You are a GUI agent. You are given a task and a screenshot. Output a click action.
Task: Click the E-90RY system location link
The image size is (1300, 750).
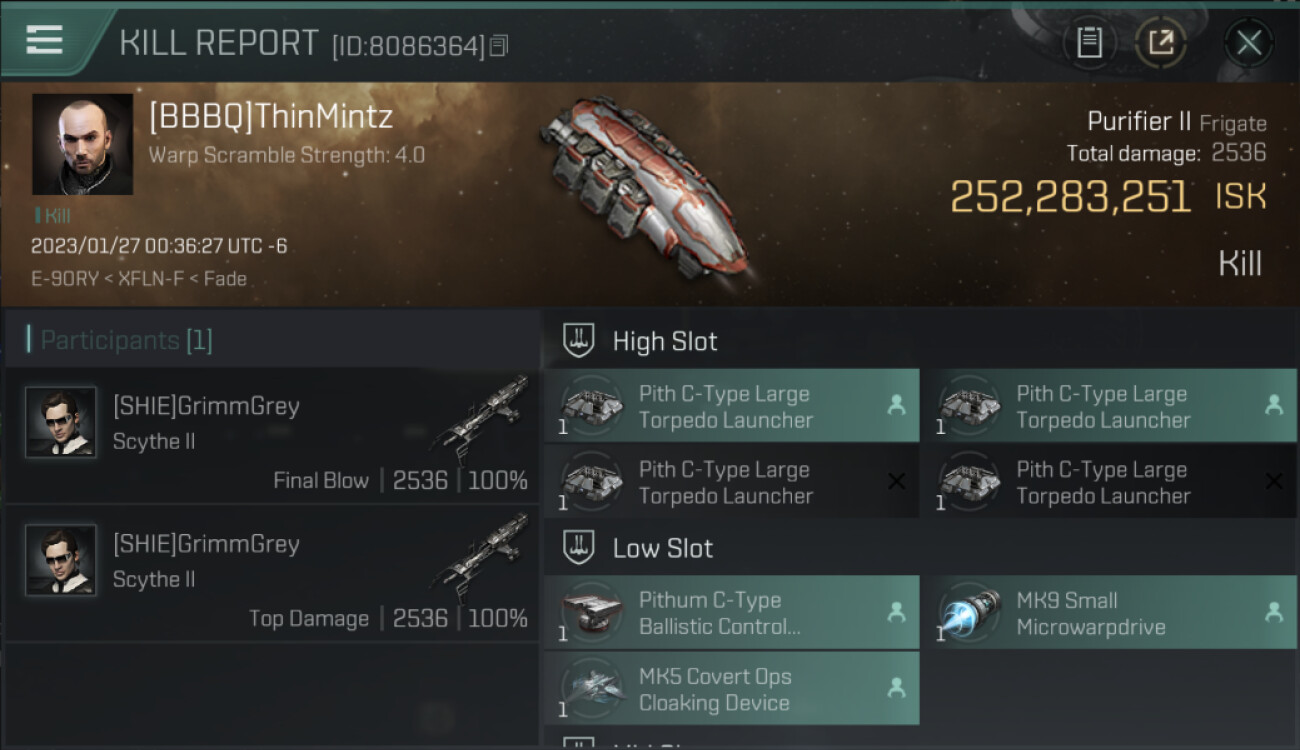pyautogui.click(x=64, y=279)
